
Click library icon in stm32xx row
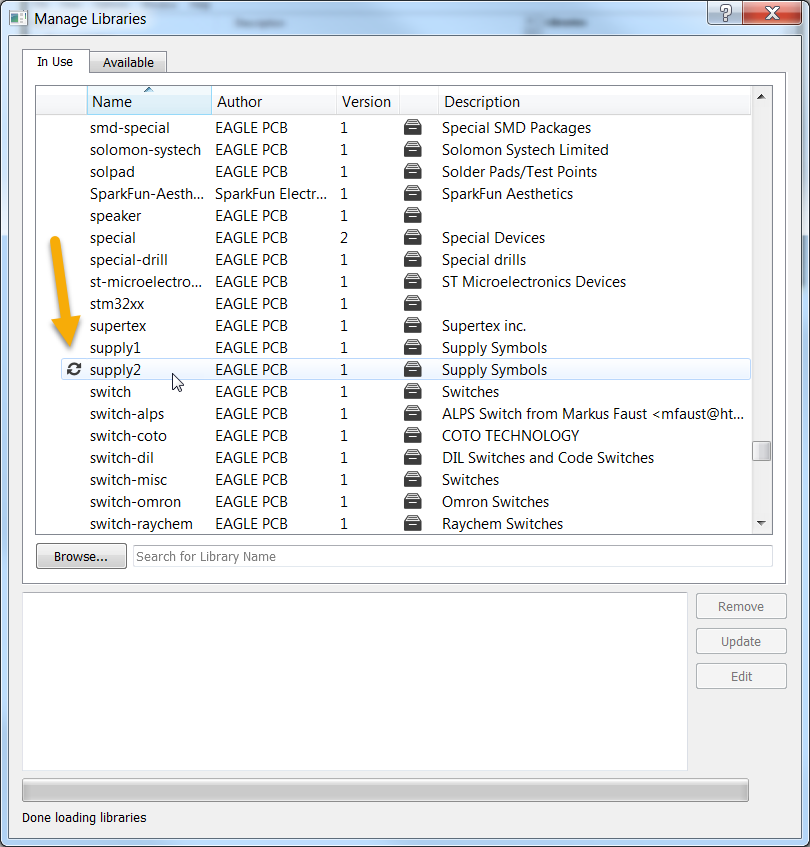point(413,304)
